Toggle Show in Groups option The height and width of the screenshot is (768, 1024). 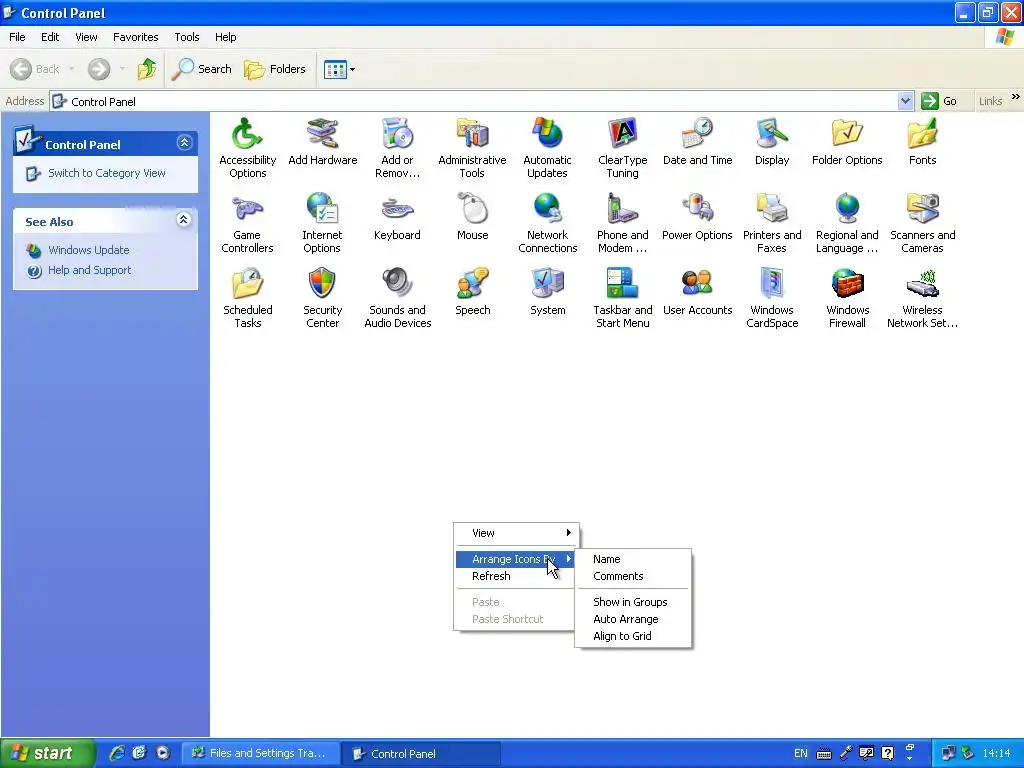(630, 602)
